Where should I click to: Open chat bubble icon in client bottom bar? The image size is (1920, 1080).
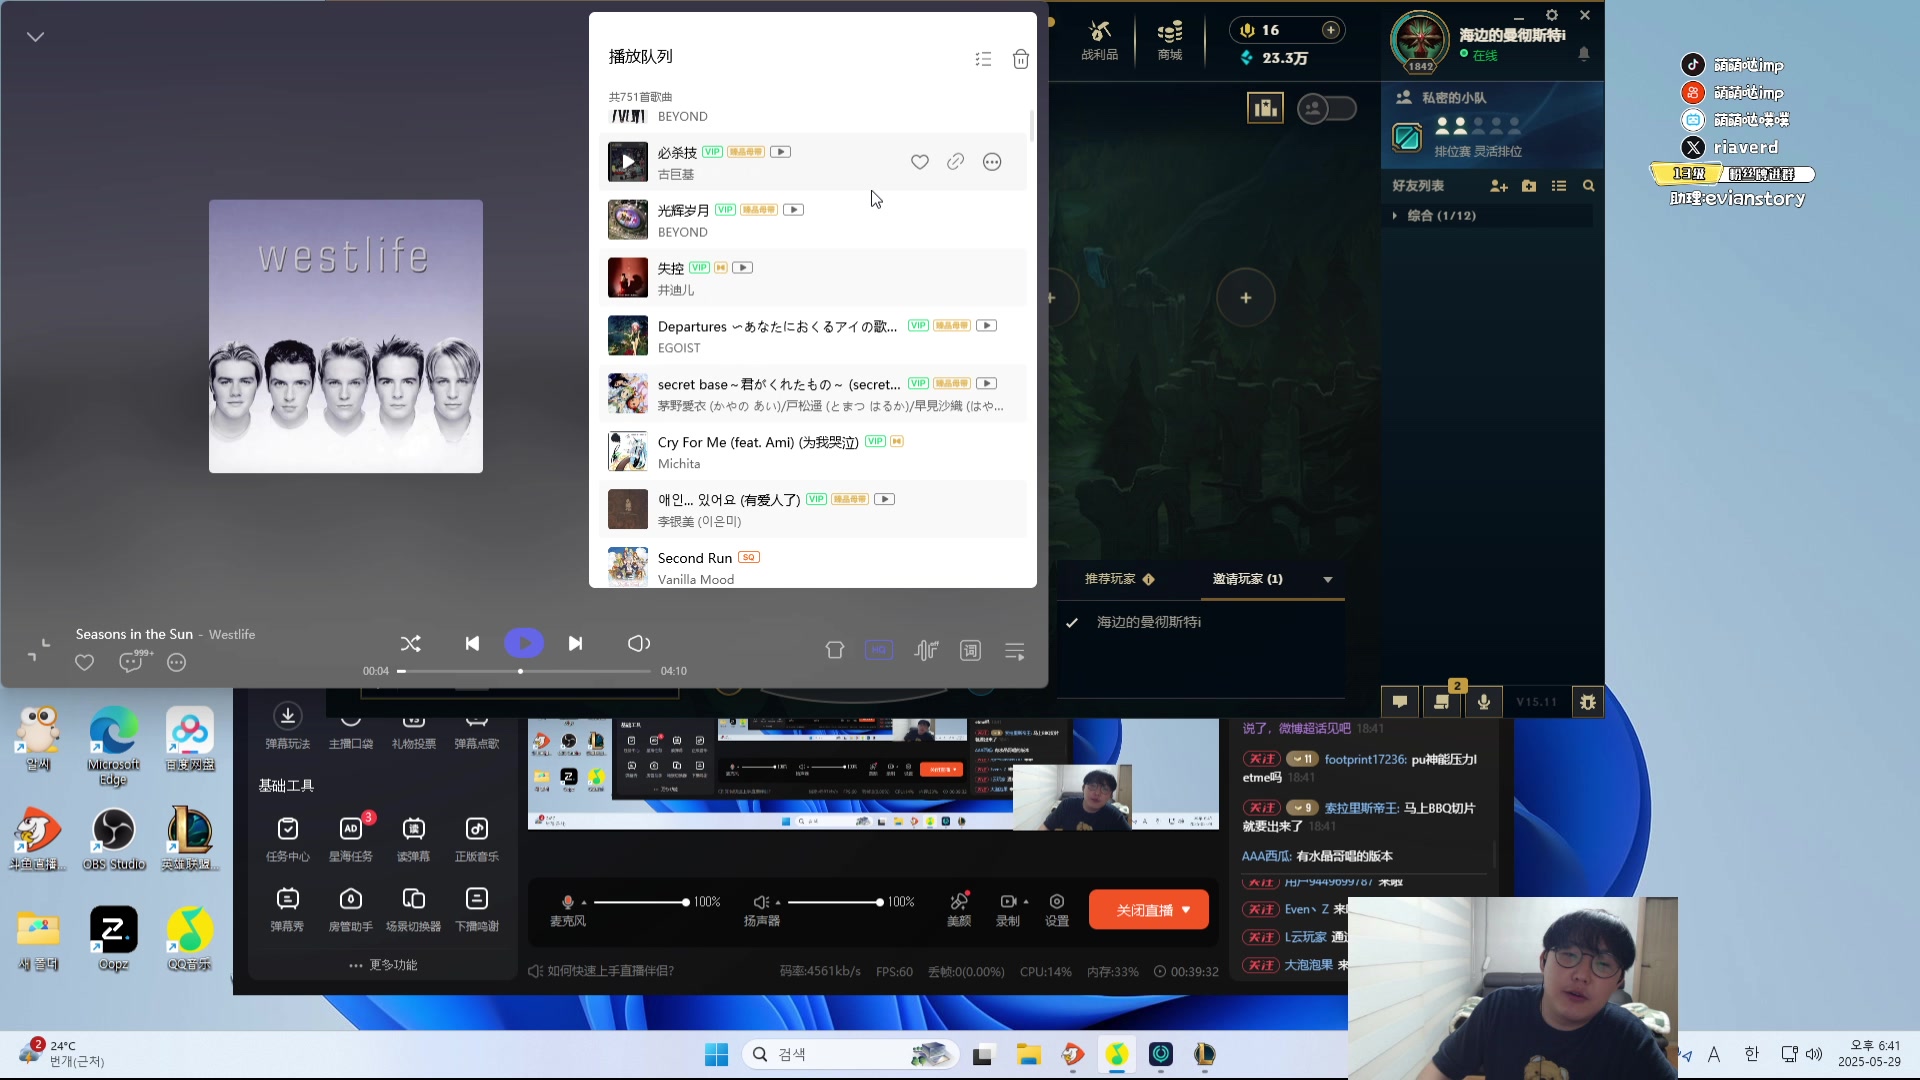tap(1400, 702)
